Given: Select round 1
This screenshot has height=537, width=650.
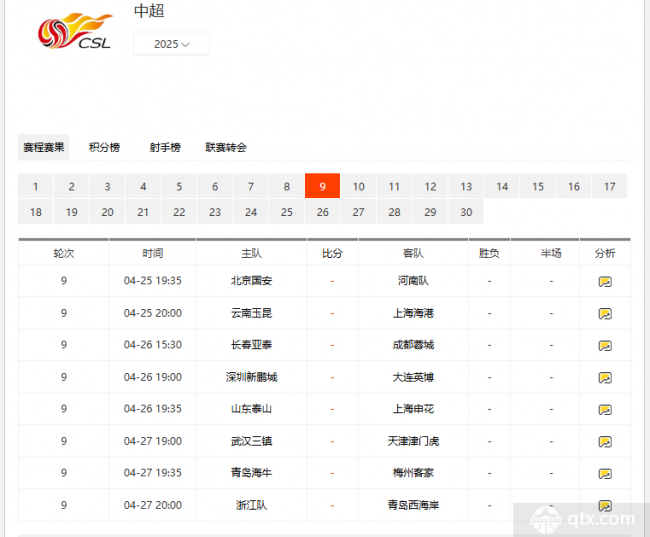Looking at the screenshot, I should pos(36,186).
